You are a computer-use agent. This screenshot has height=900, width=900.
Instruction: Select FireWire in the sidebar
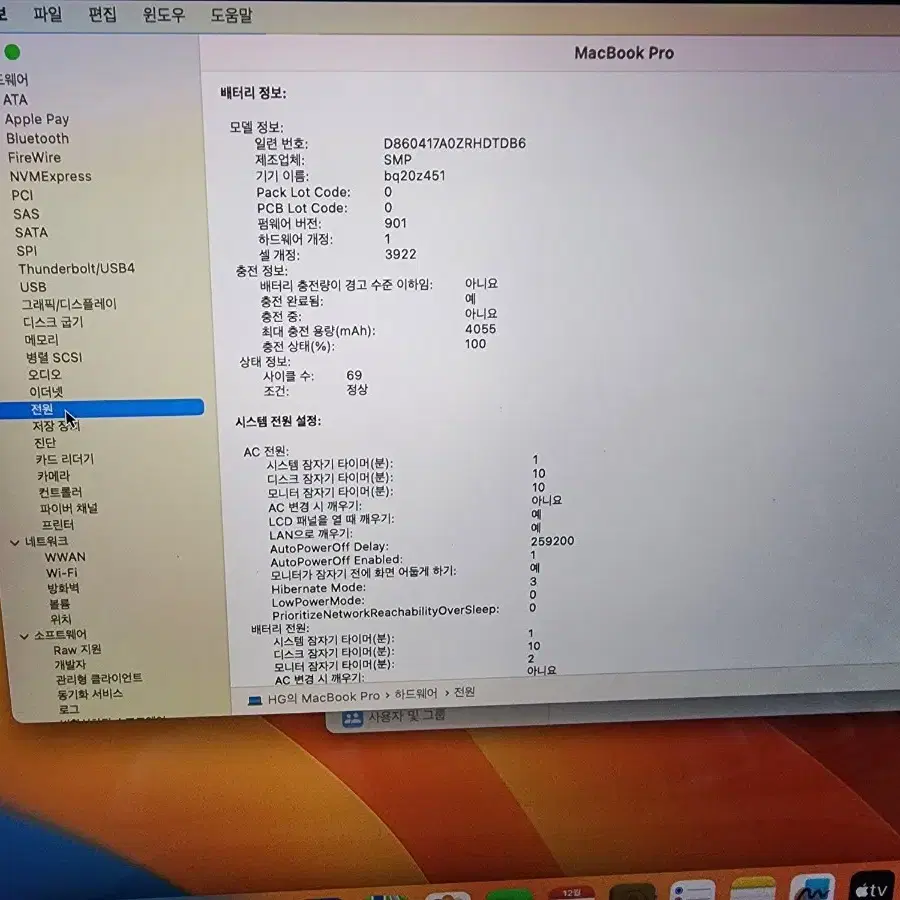[34, 157]
